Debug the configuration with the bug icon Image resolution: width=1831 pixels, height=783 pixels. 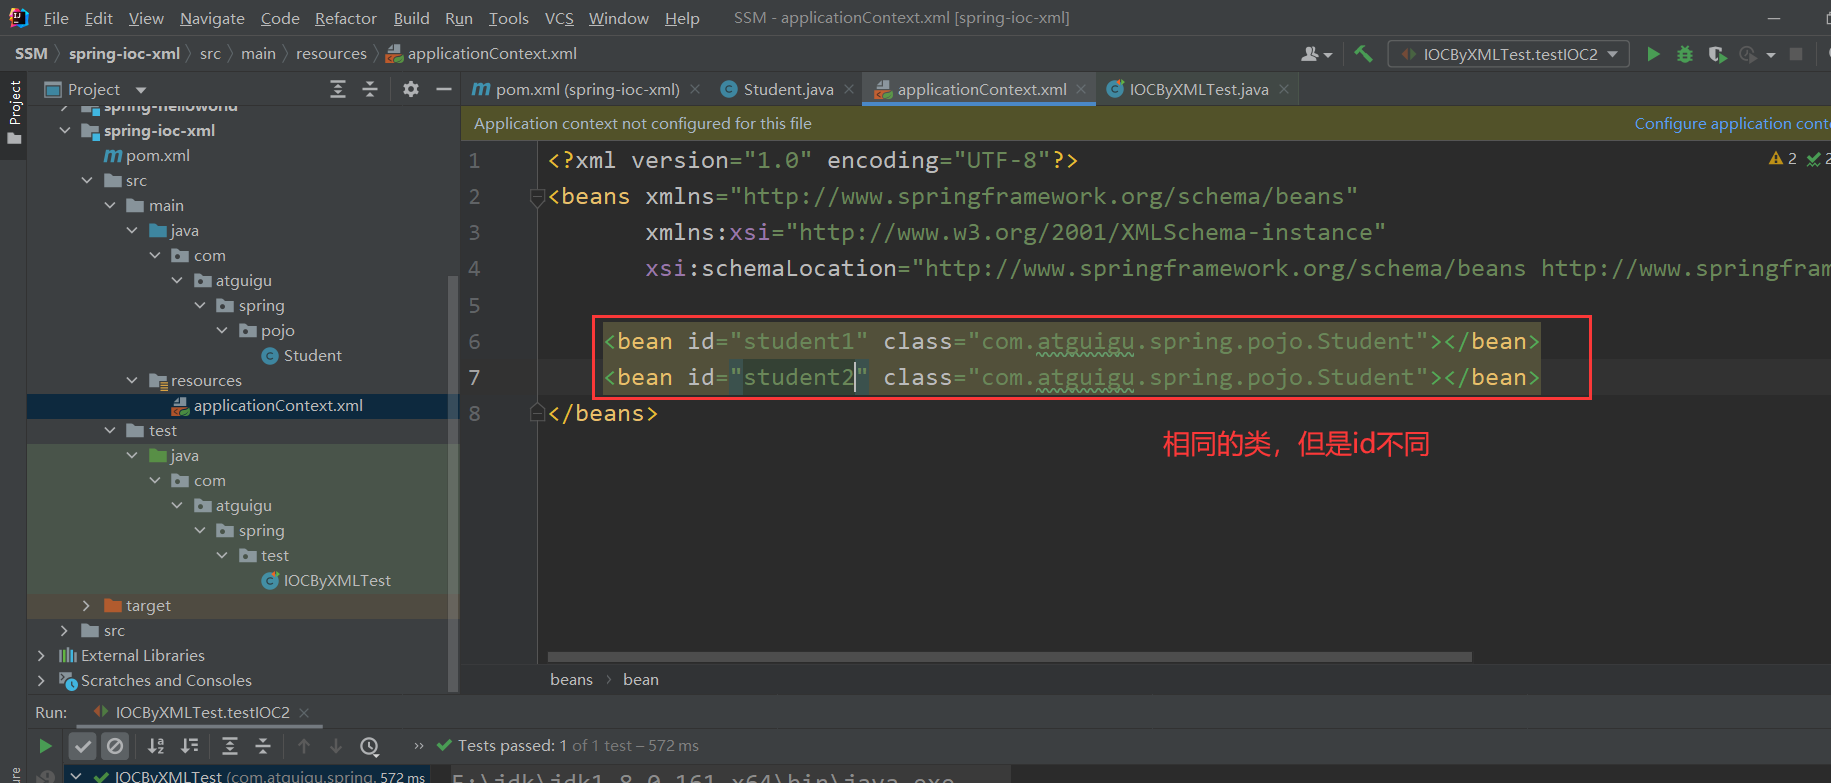click(x=1685, y=54)
